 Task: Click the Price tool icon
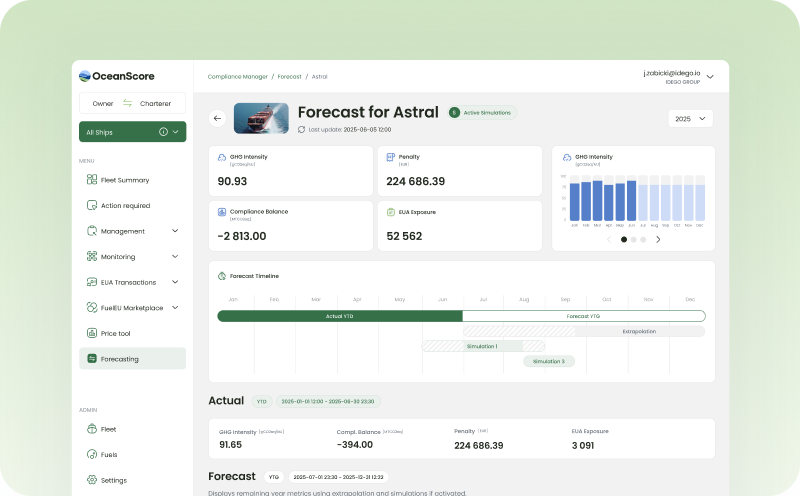(91, 333)
